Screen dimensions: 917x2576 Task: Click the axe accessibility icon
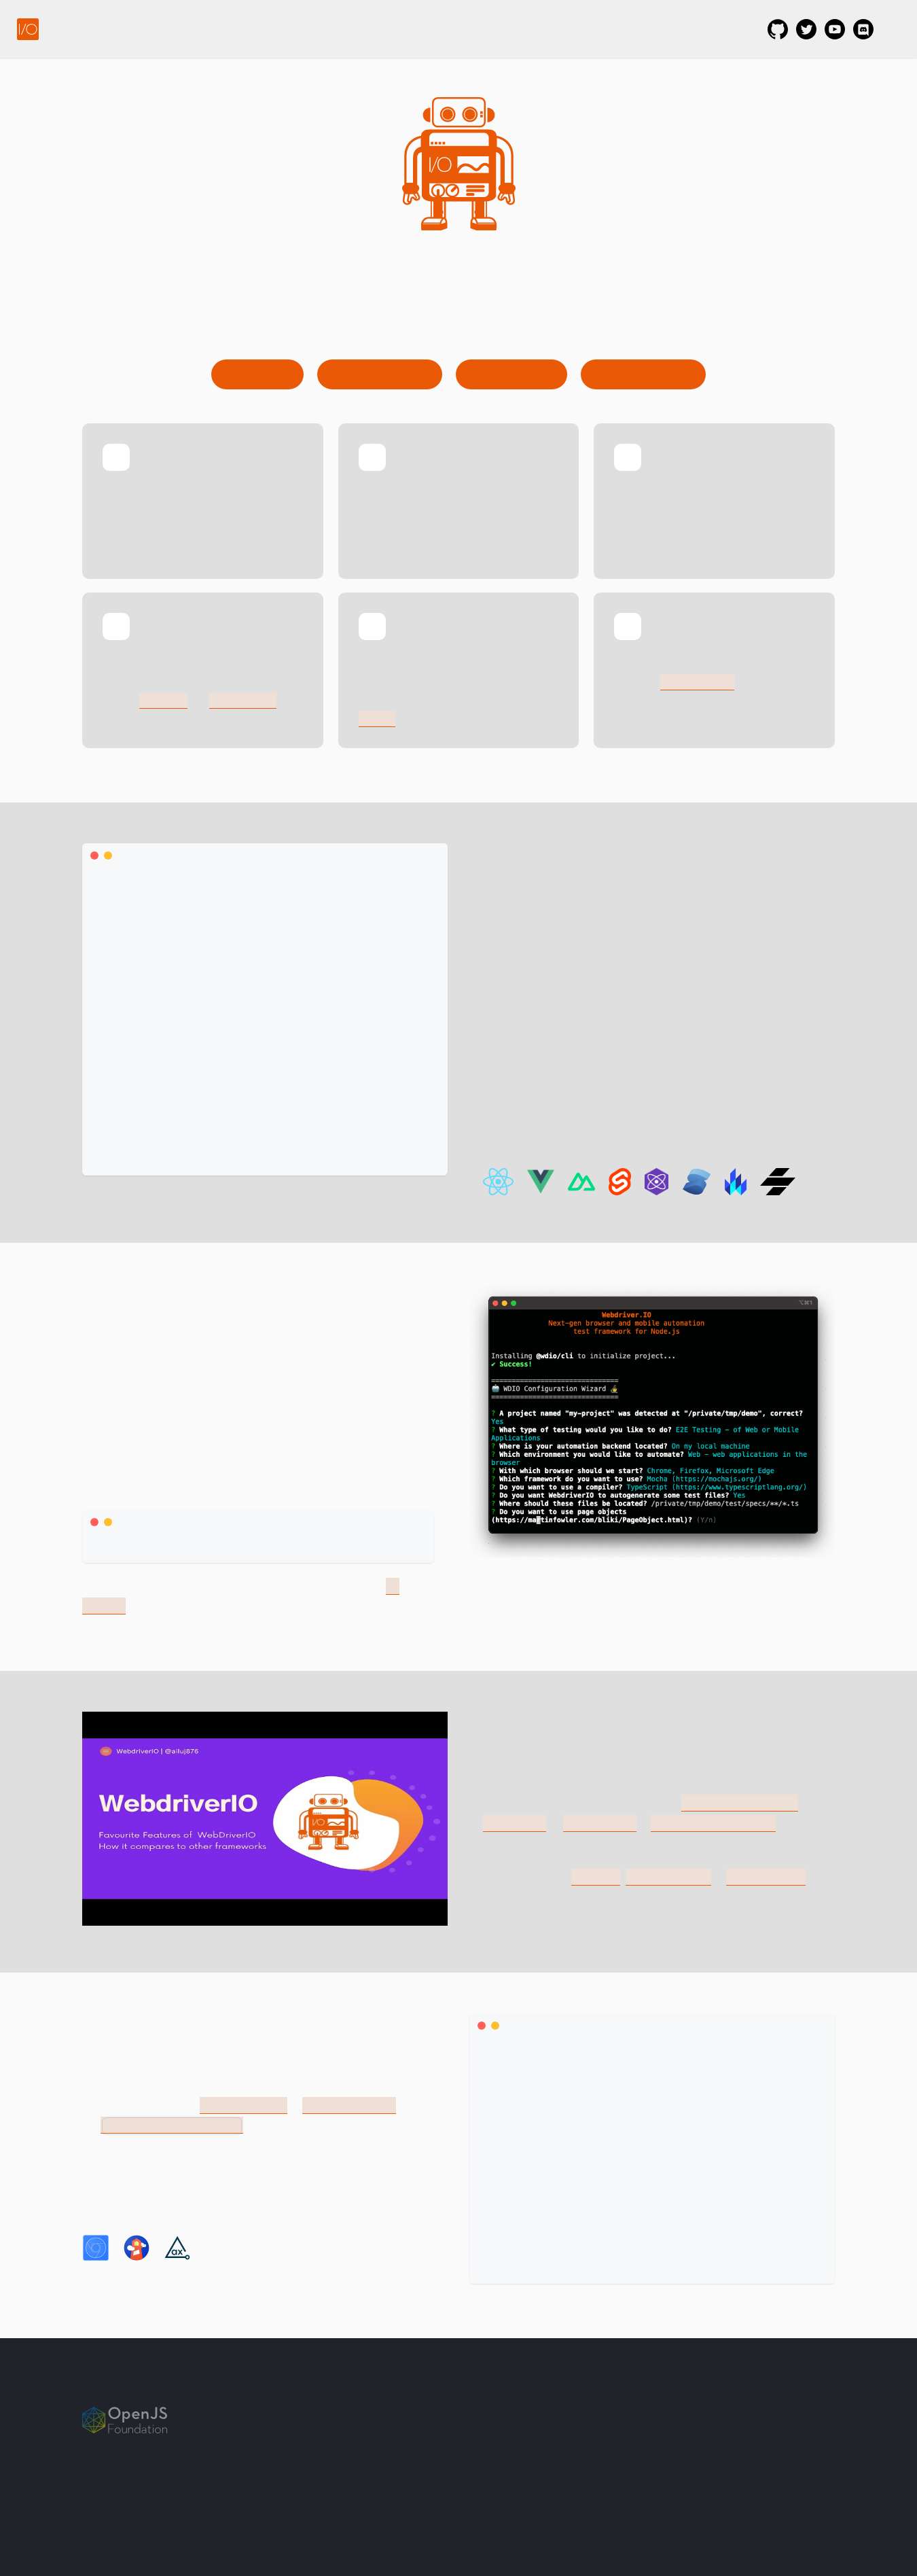pyautogui.click(x=177, y=2247)
